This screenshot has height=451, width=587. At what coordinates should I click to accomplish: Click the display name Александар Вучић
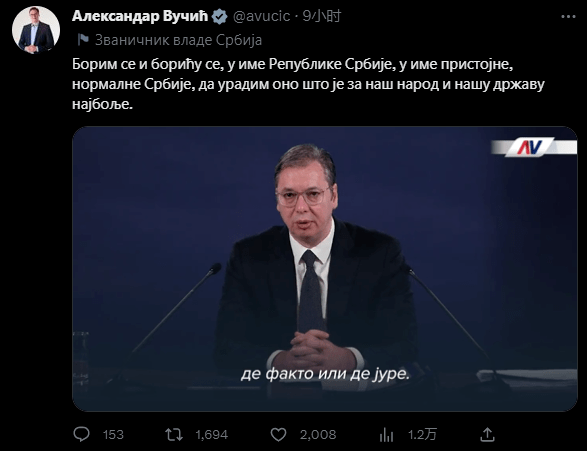(140, 16)
